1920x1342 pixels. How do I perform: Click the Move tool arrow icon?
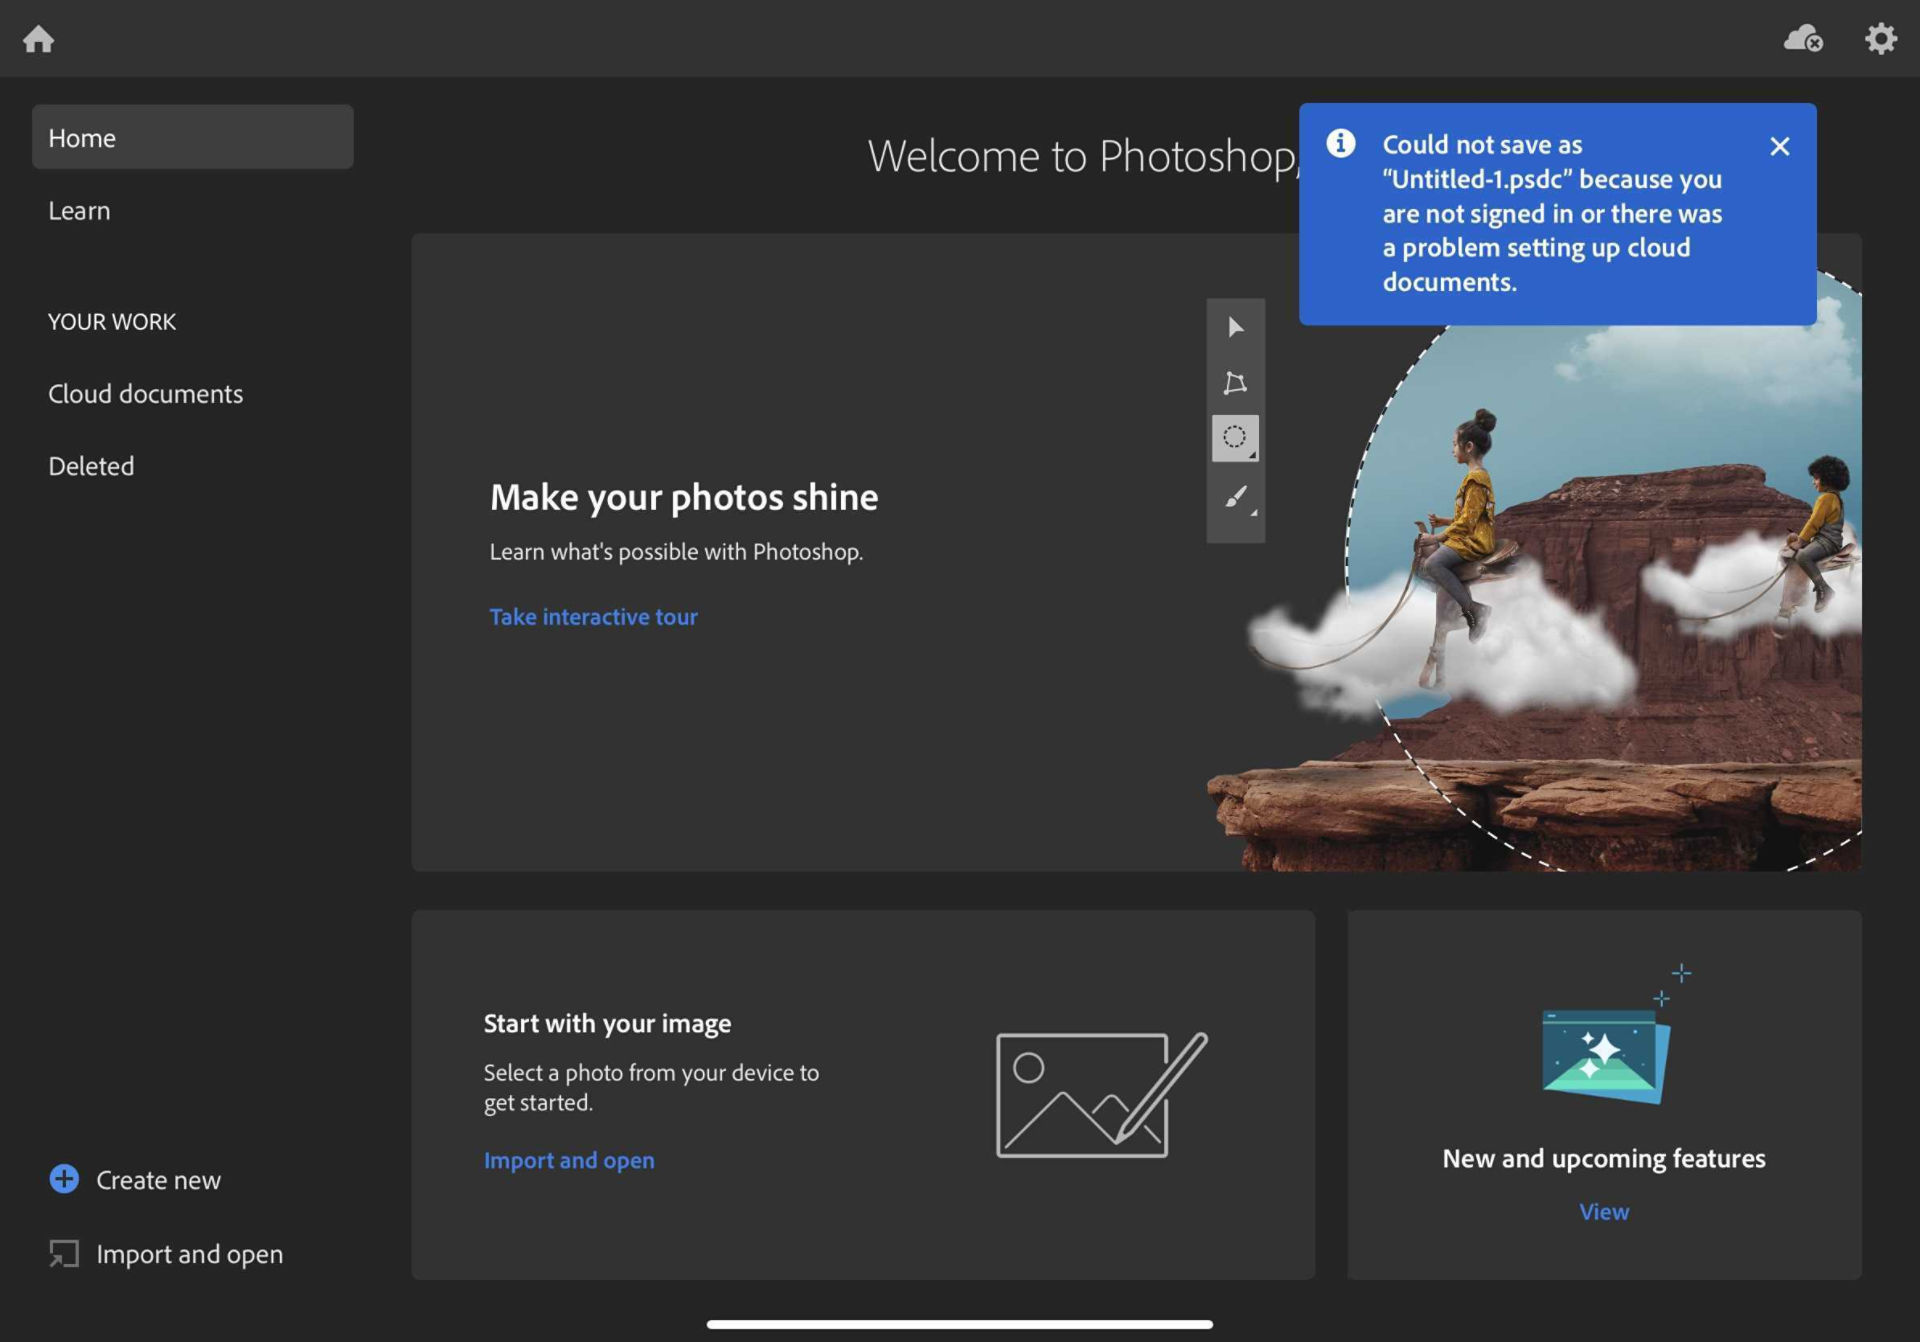pos(1235,328)
